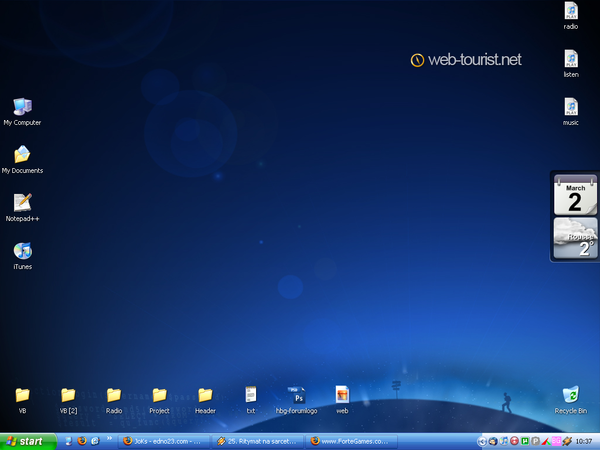Click the red-green triangle tray icon
Image resolution: width=600 pixels, height=450 pixels.
(x=546, y=442)
